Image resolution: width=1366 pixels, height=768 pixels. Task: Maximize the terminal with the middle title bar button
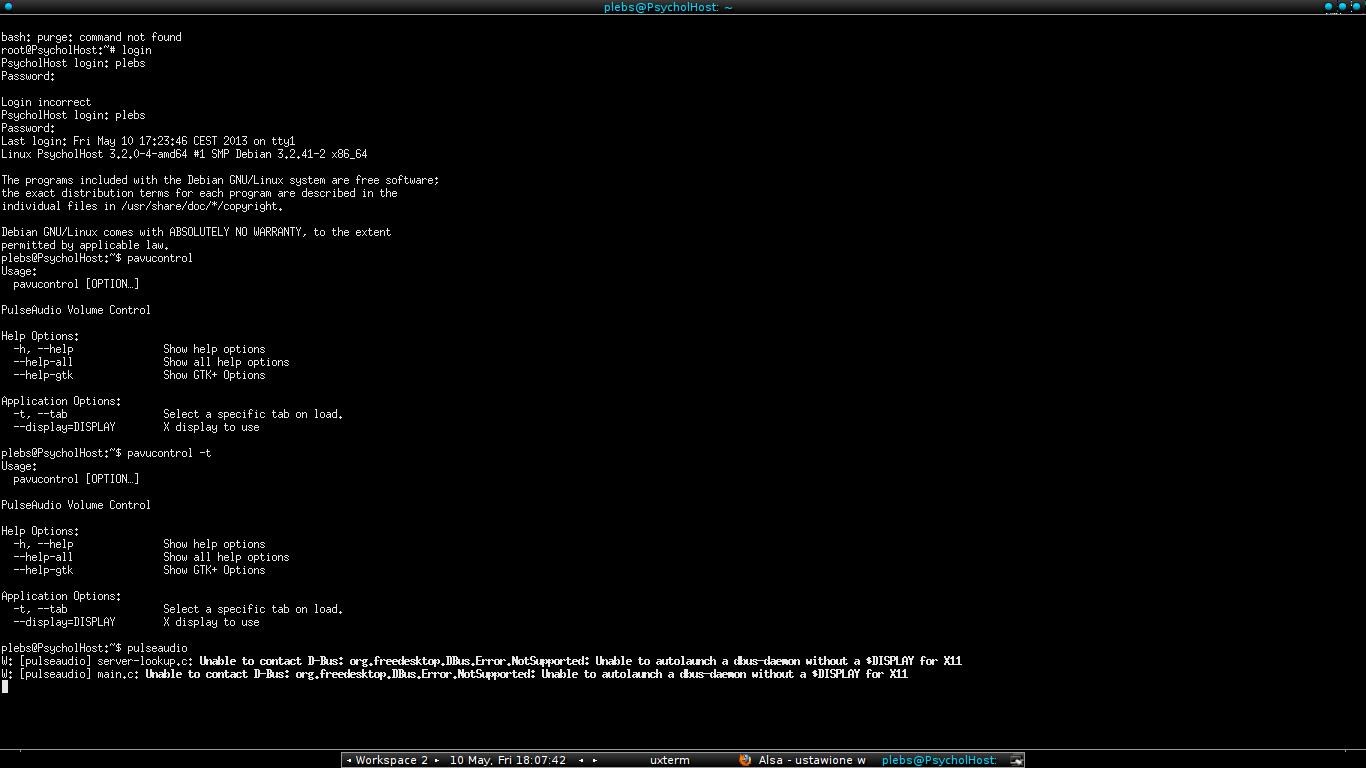1342,7
